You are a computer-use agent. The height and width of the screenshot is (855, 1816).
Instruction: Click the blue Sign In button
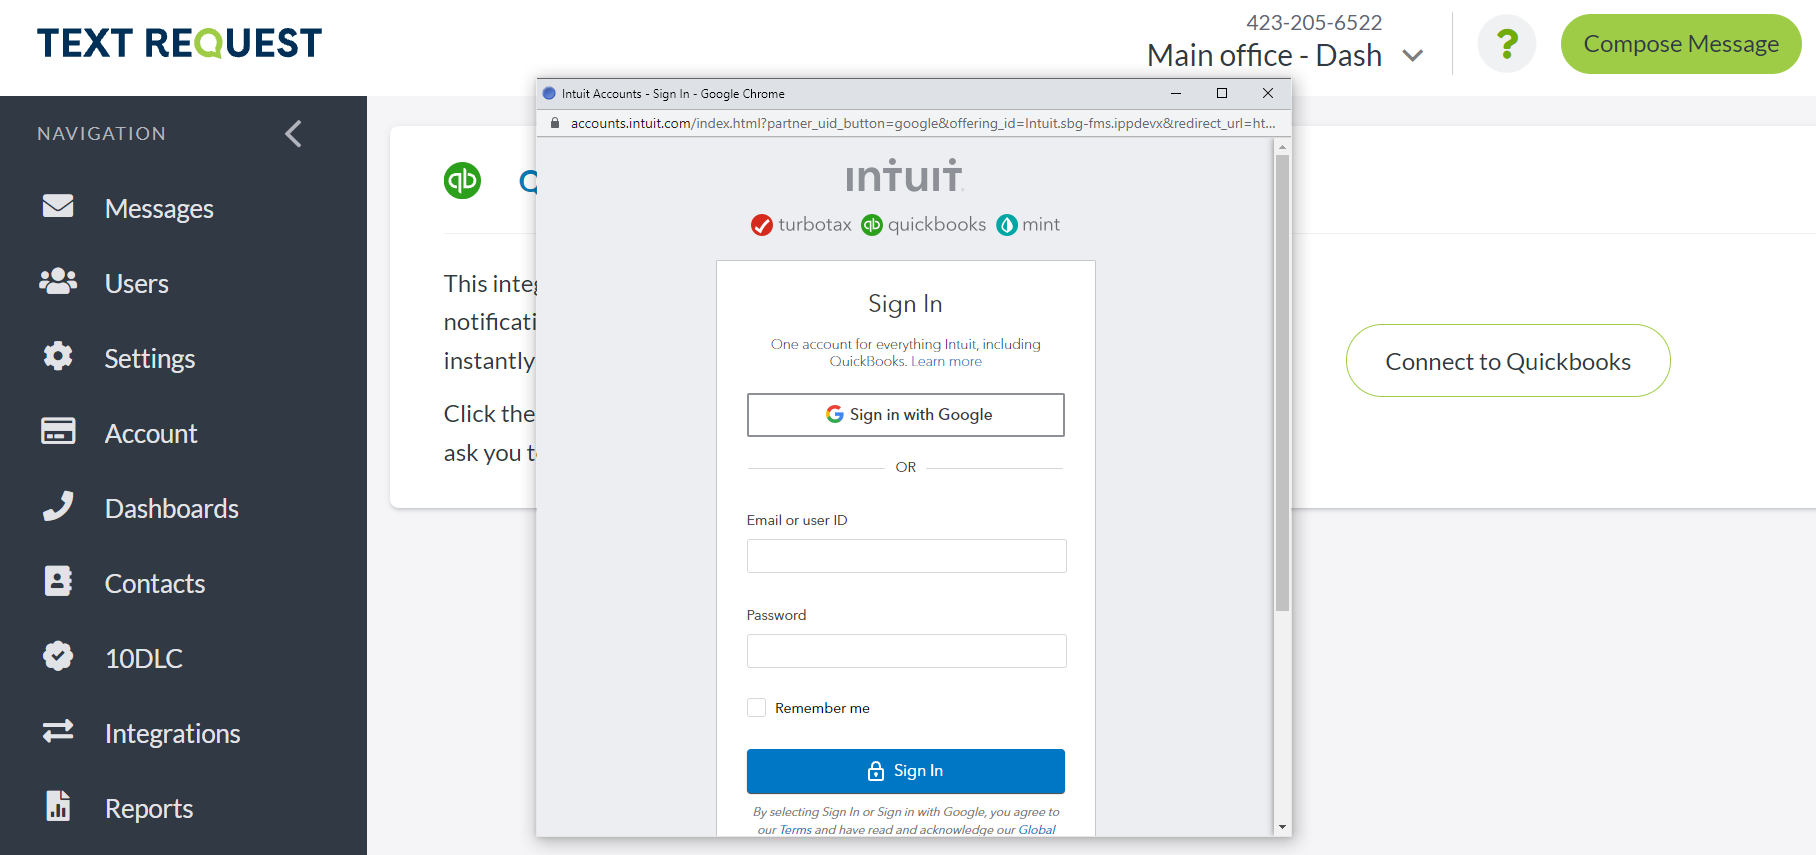pyautogui.click(x=906, y=771)
